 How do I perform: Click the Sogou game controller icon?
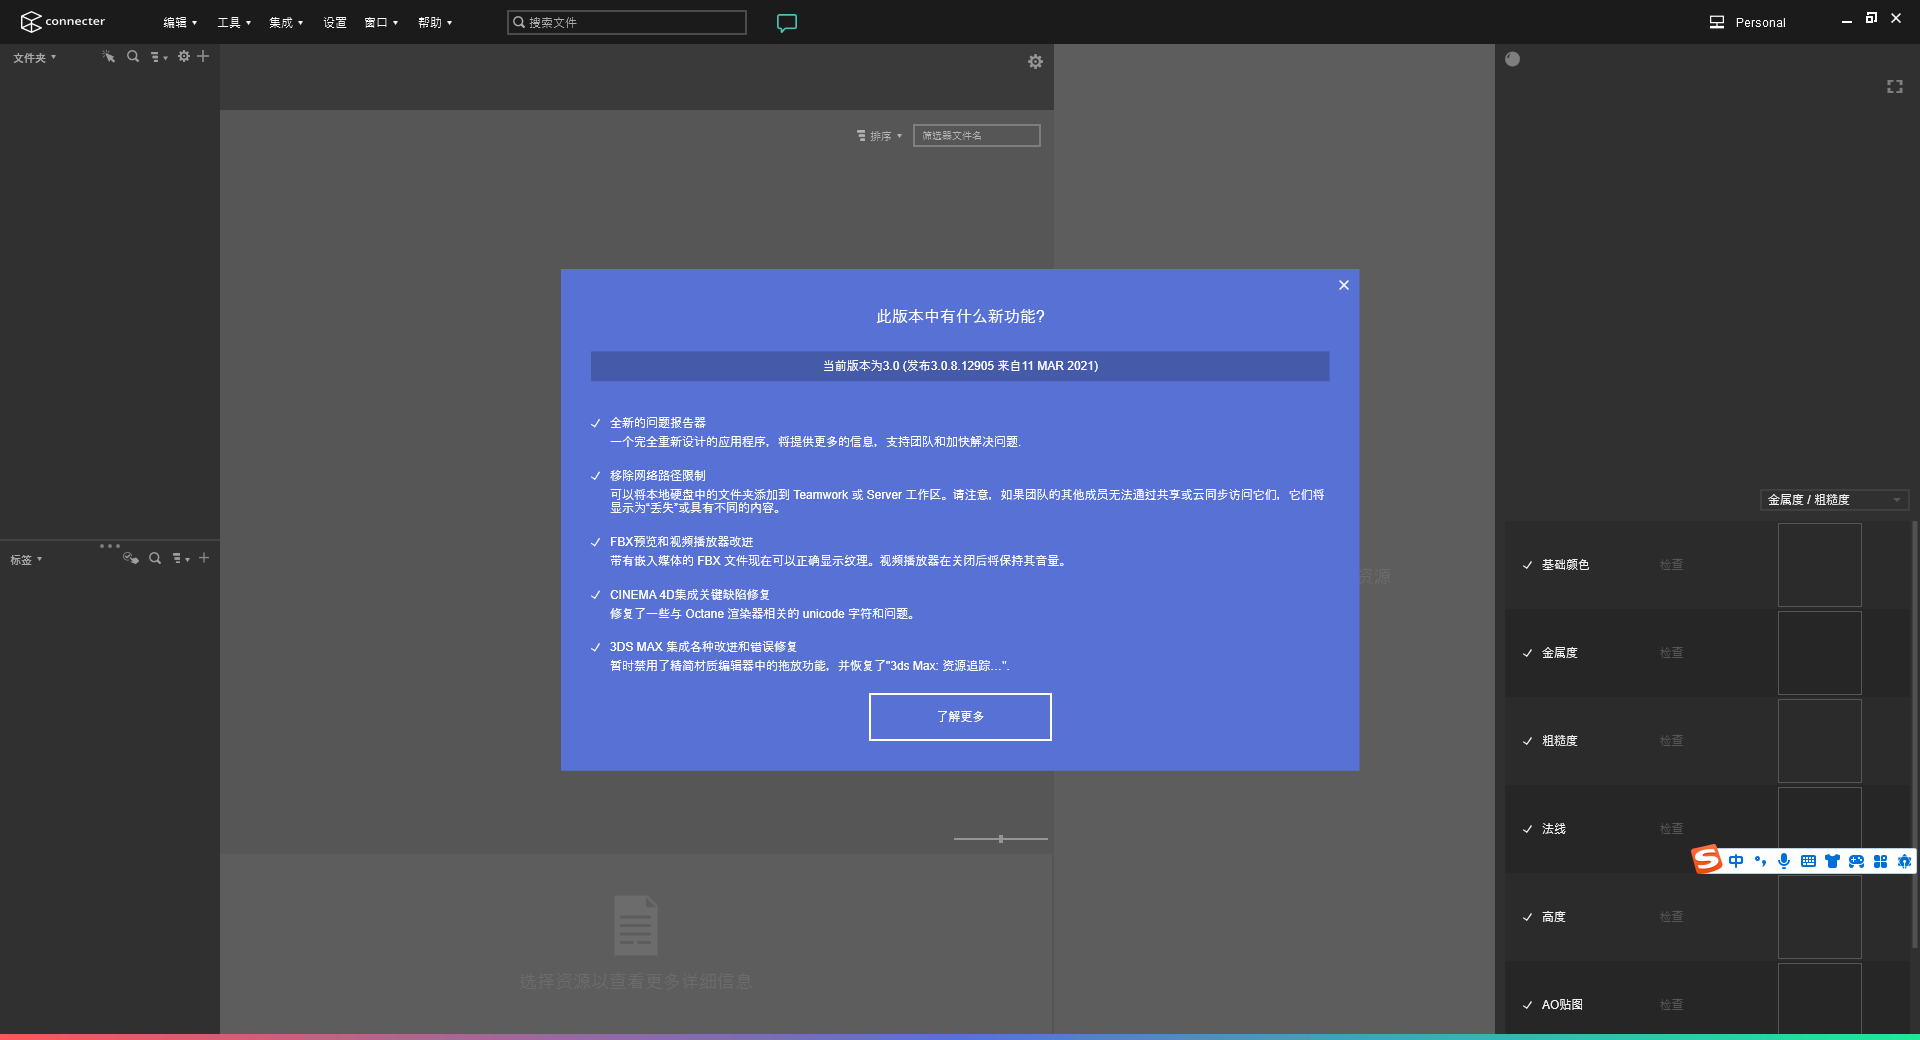(x=1856, y=861)
